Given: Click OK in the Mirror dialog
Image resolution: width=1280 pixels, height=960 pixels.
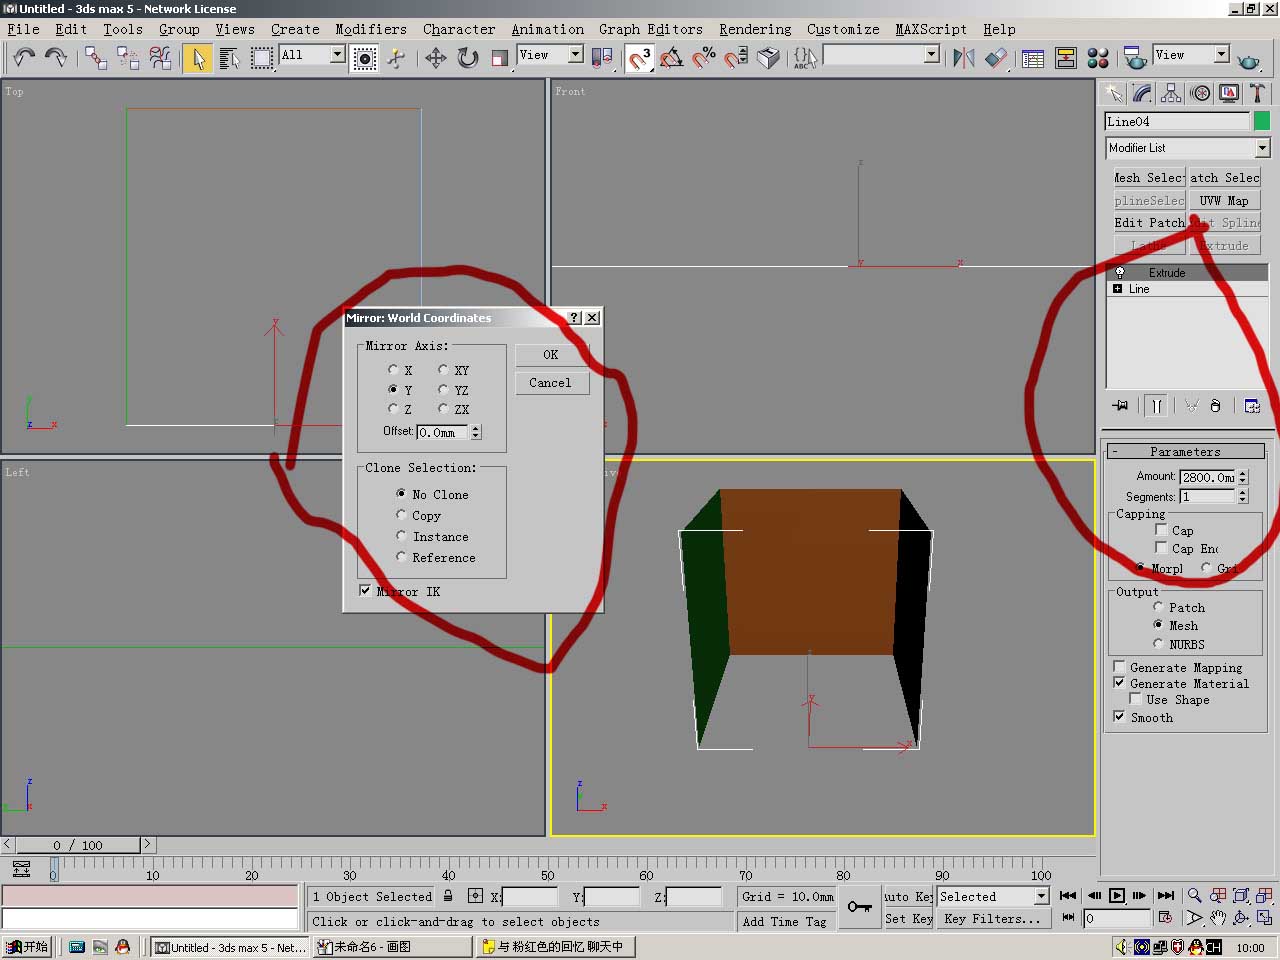Looking at the screenshot, I should (x=551, y=355).
